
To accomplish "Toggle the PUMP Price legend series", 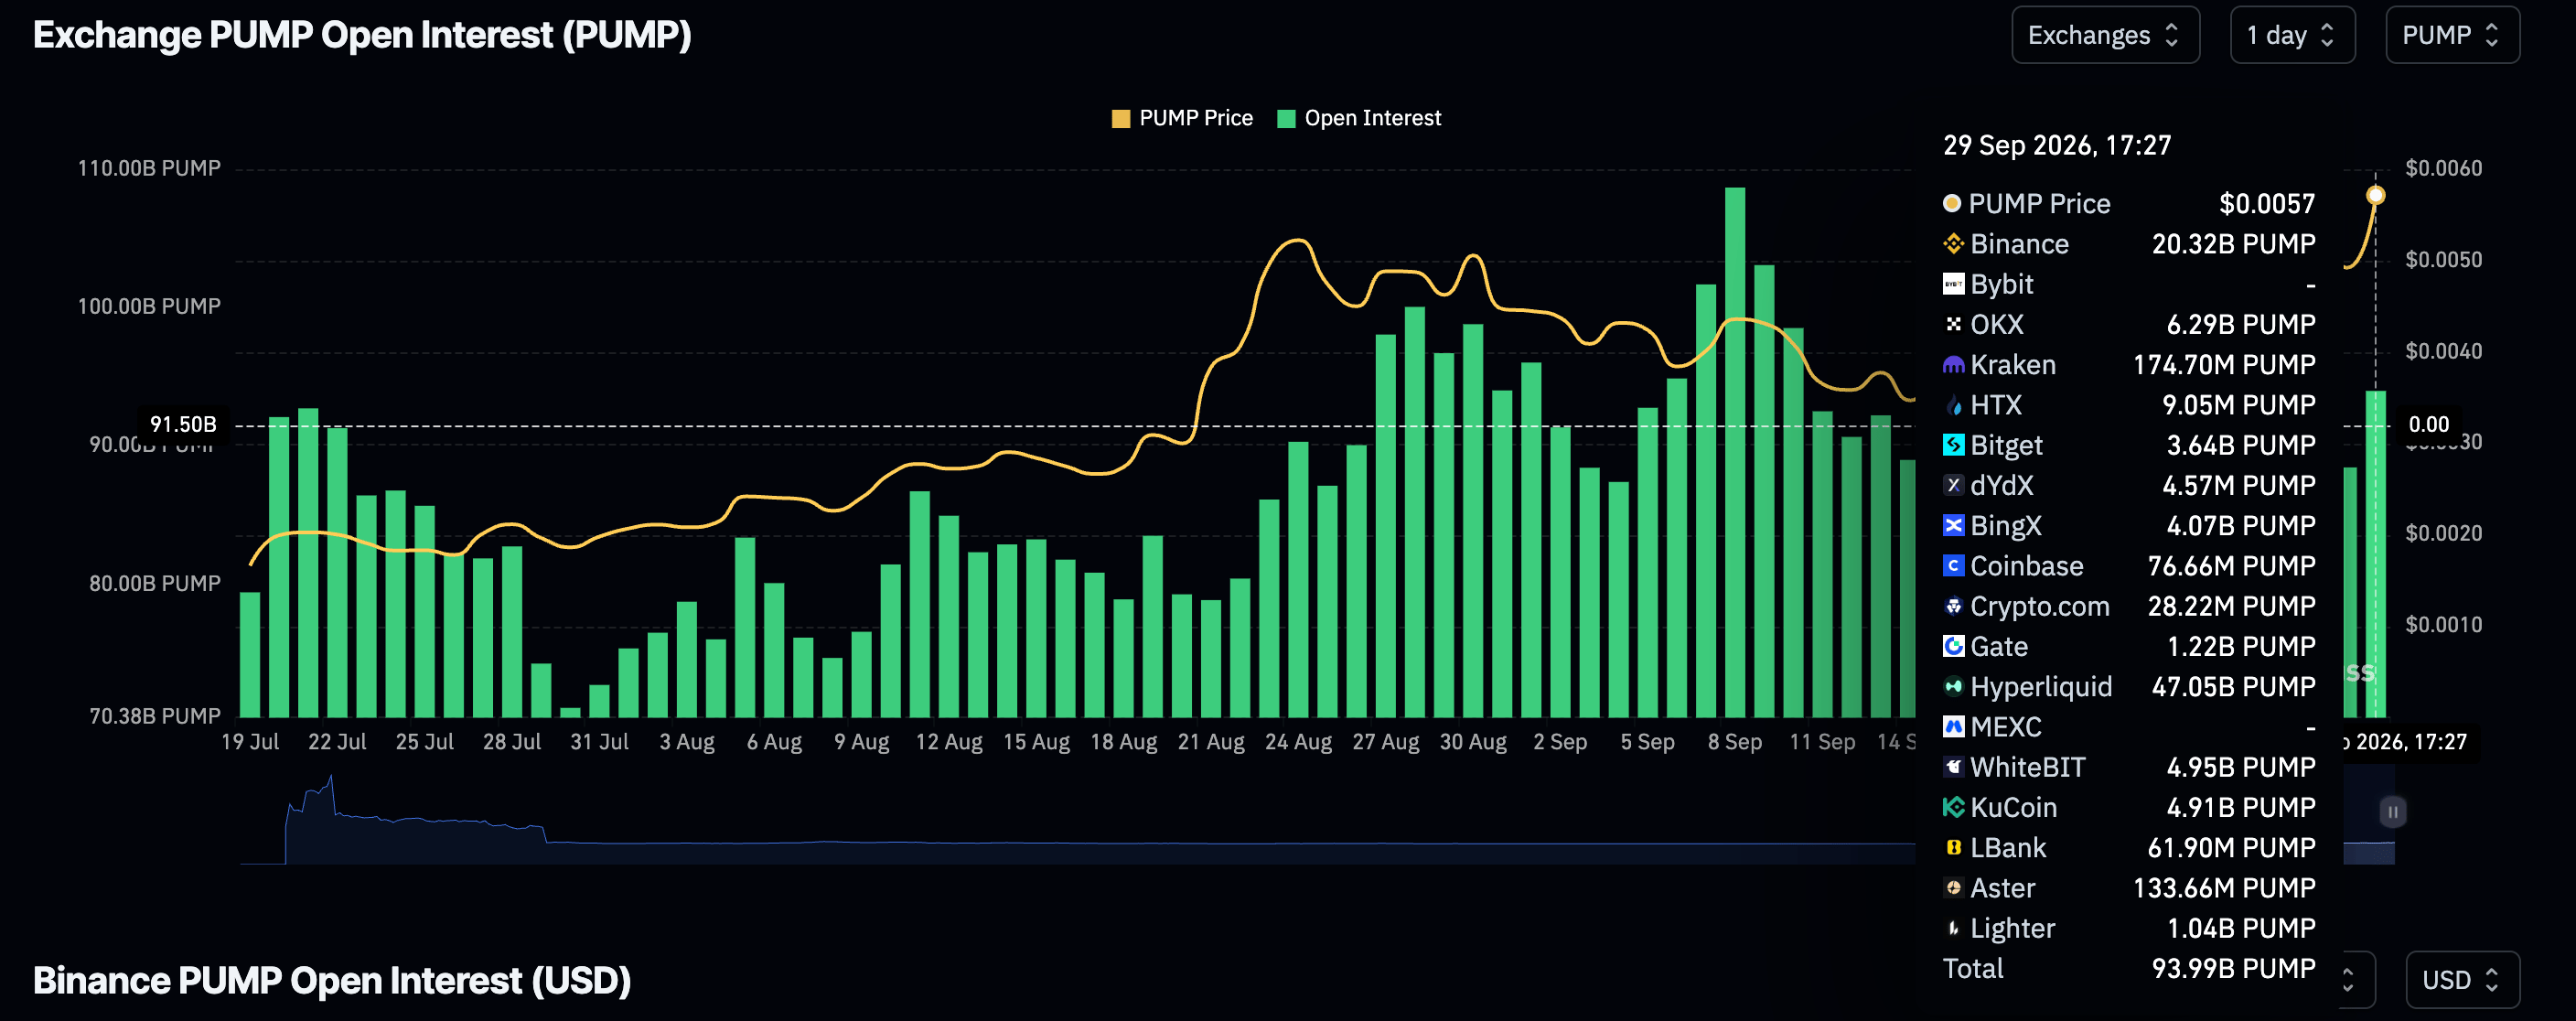I will 1182,118.
